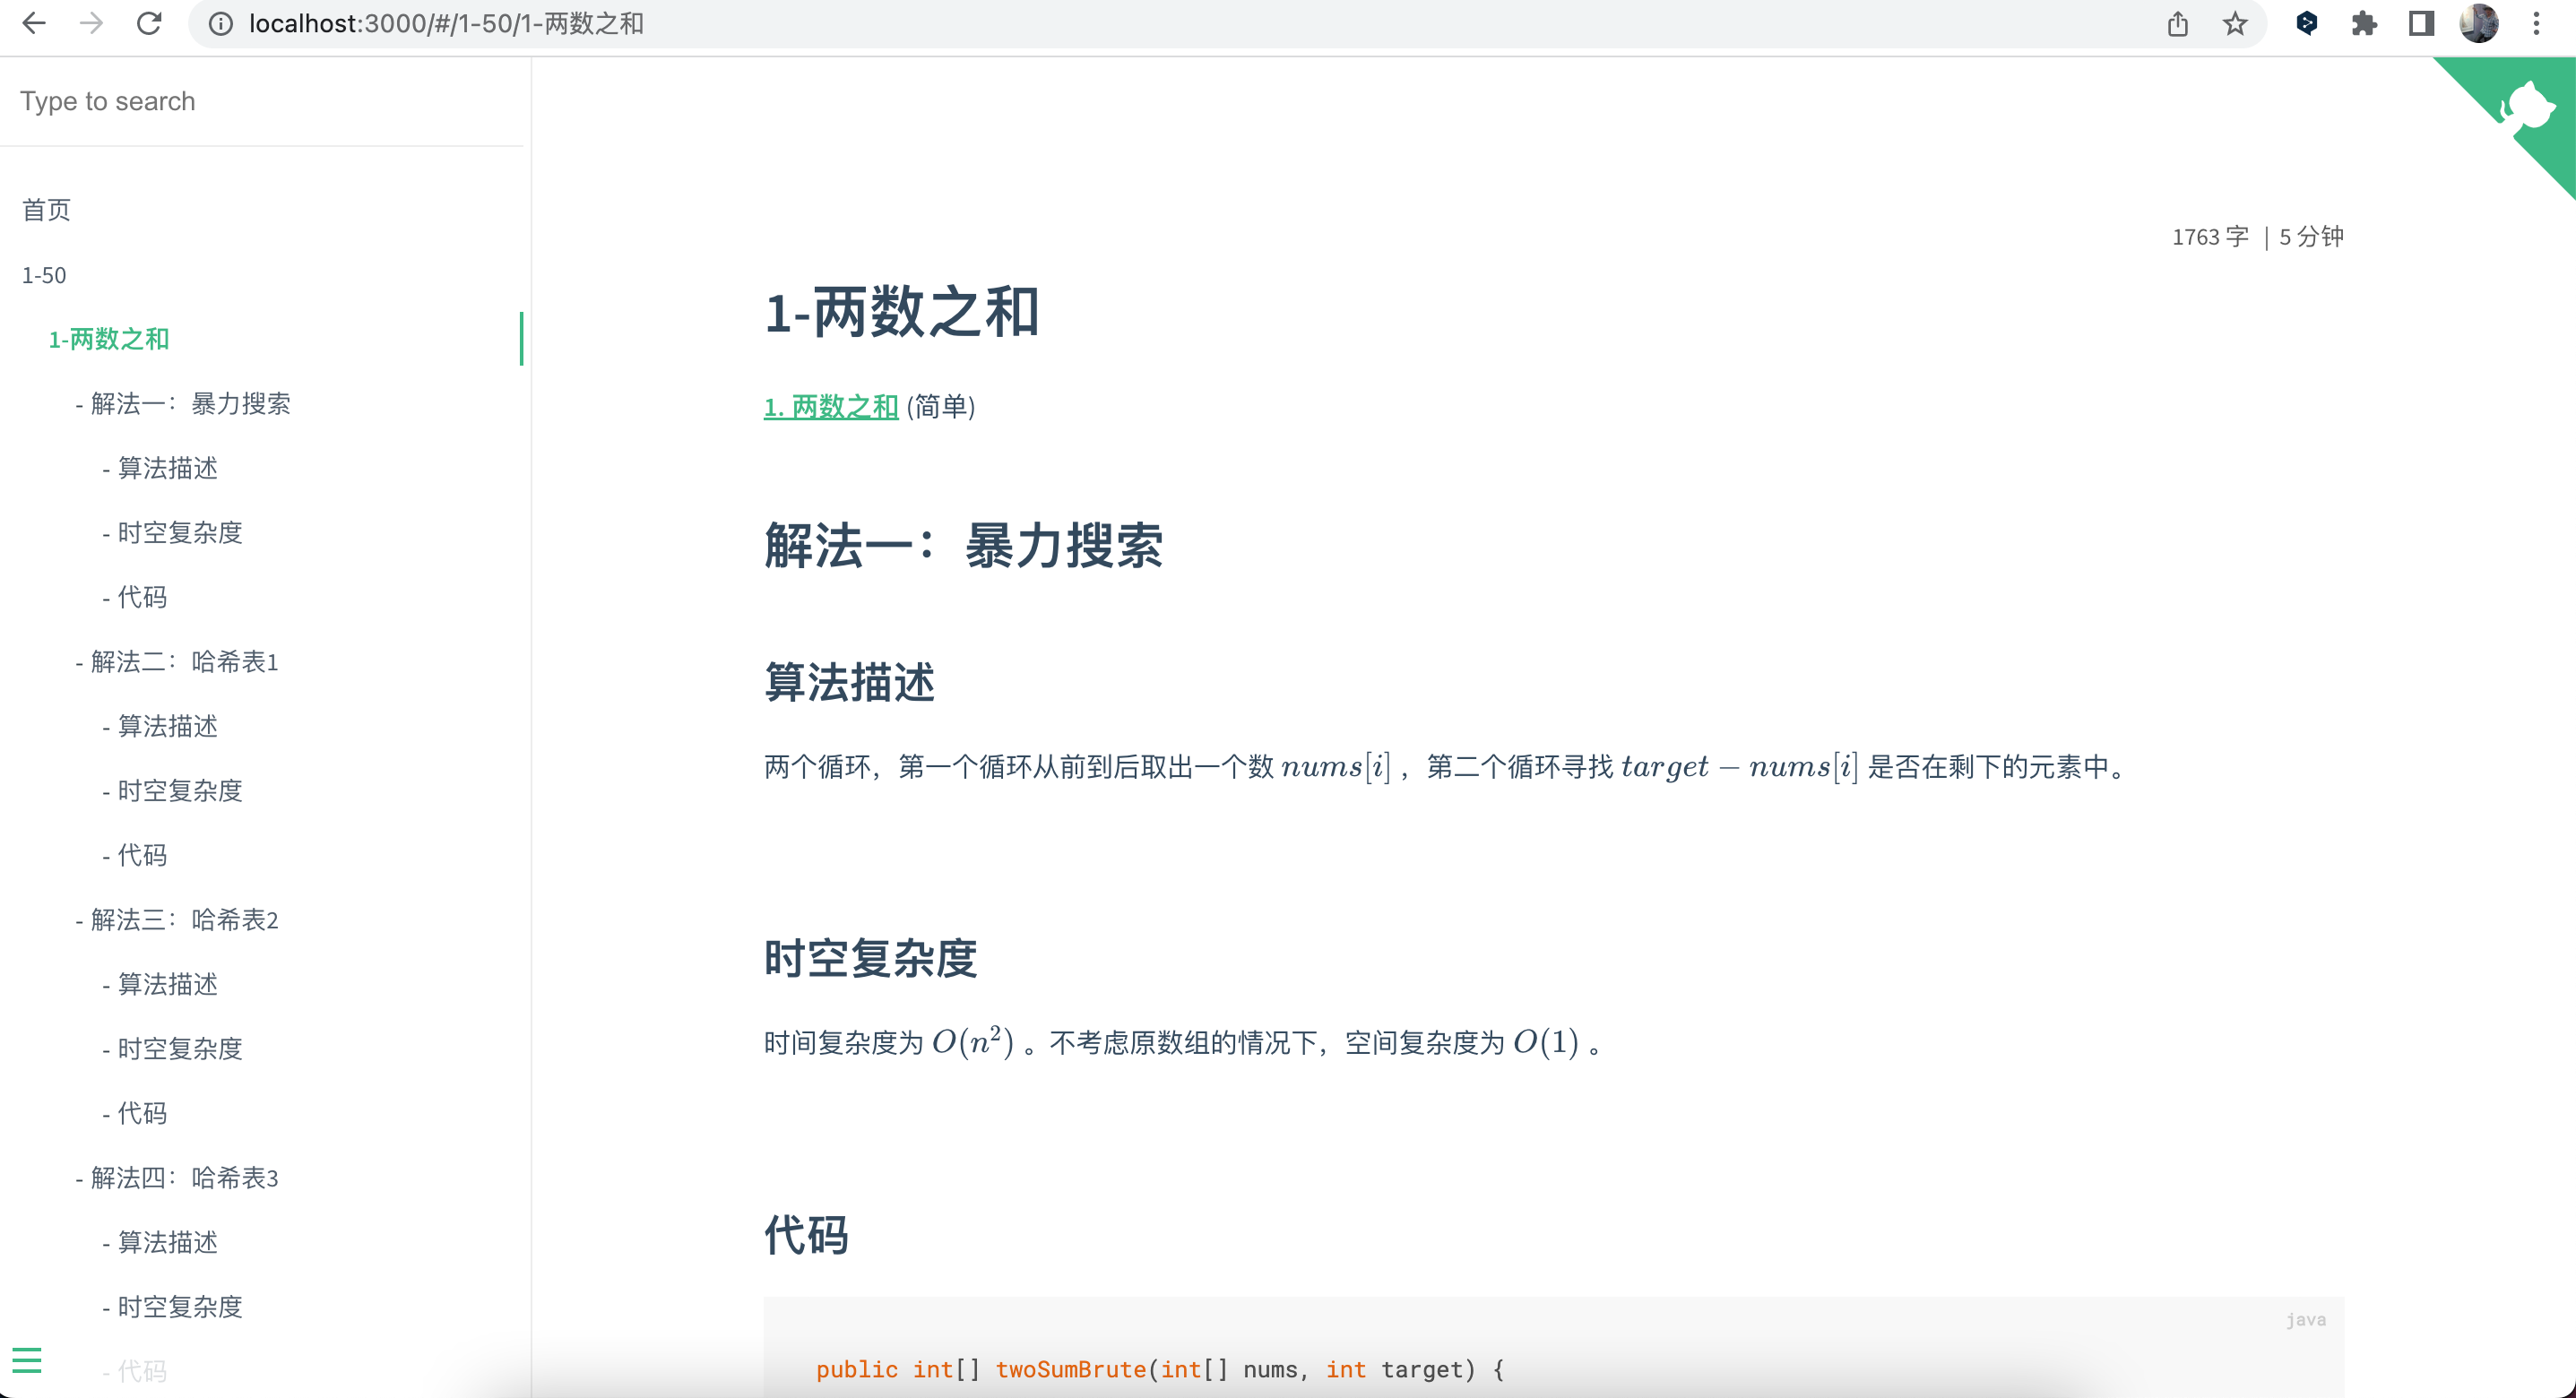Image resolution: width=2576 pixels, height=1398 pixels.
Task: Click the browser back arrow
Action: point(34,23)
